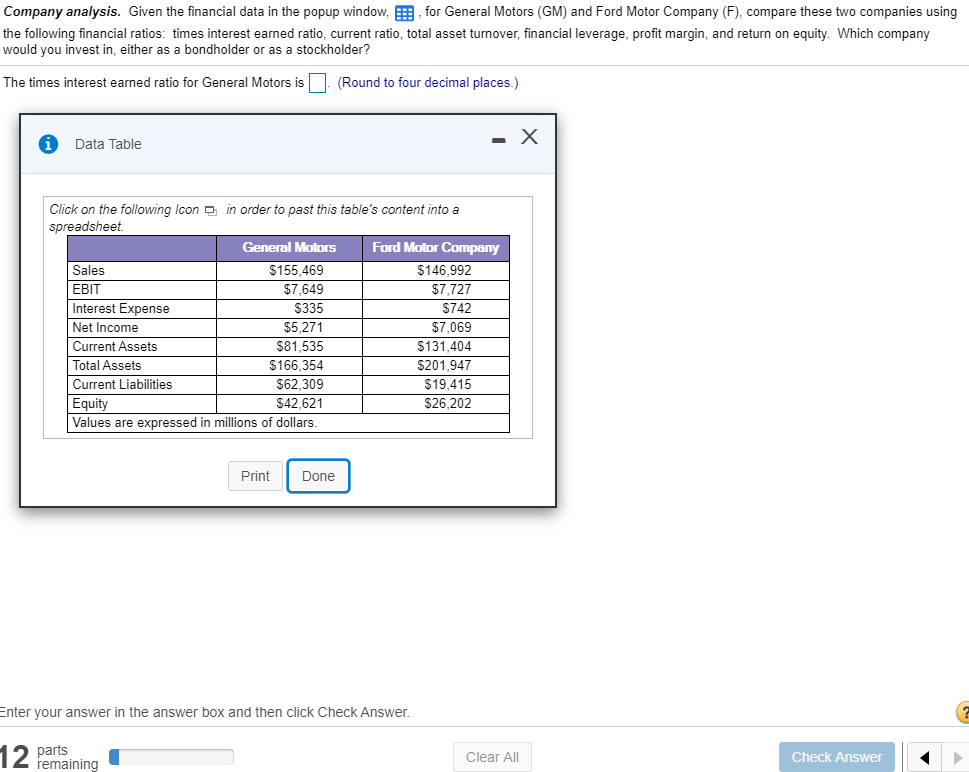Collapse the Data Table popup with the minimize icon
The image size is (969, 772).
click(x=498, y=140)
